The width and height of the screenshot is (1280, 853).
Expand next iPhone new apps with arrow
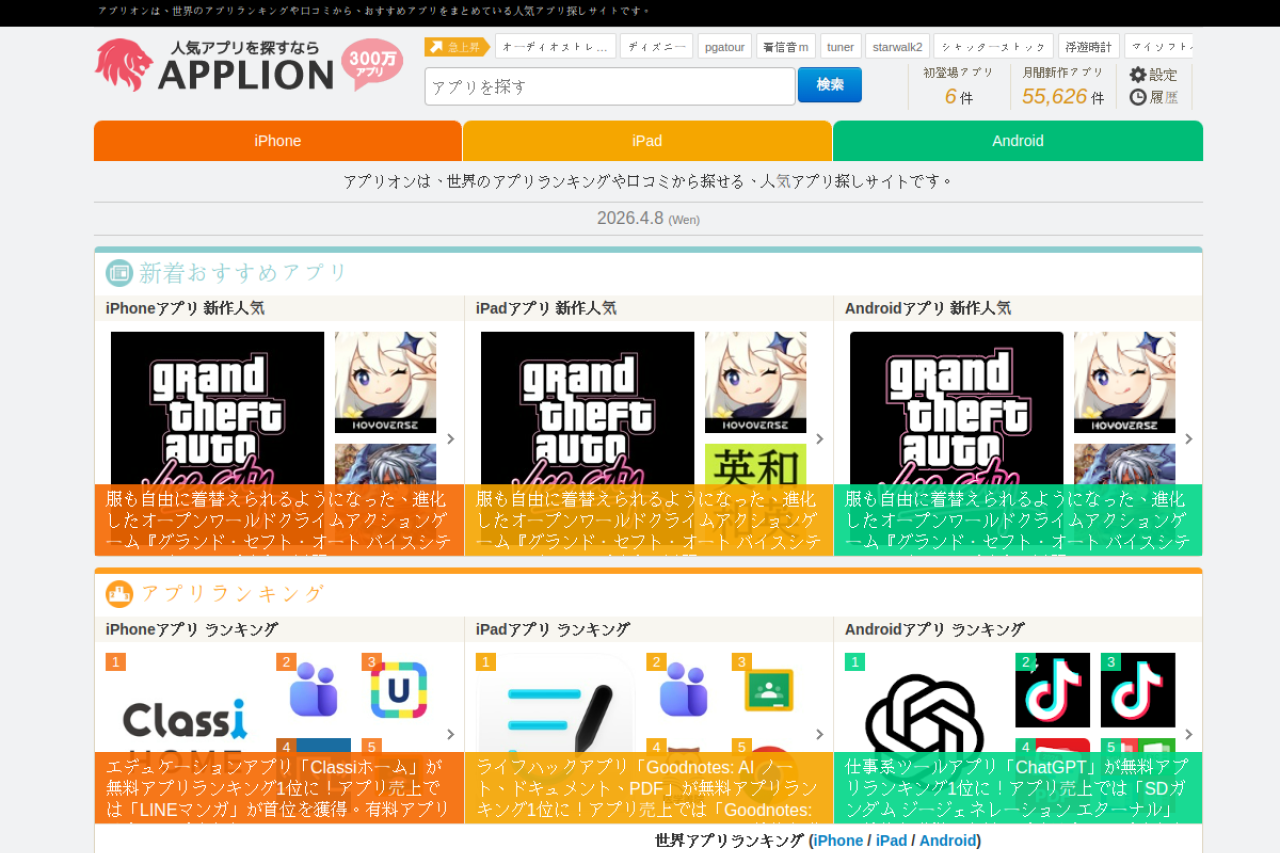(450, 439)
